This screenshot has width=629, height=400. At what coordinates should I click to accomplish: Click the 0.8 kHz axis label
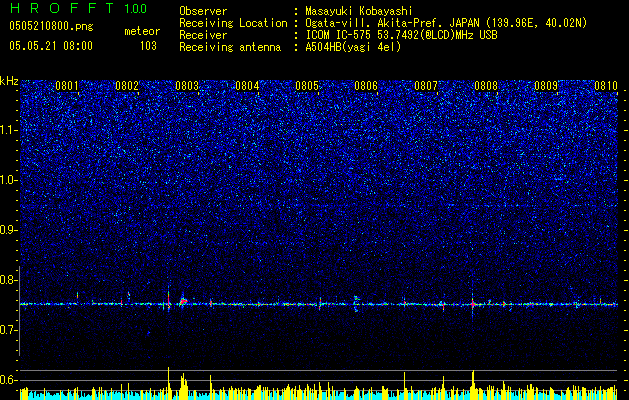coord(8,280)
